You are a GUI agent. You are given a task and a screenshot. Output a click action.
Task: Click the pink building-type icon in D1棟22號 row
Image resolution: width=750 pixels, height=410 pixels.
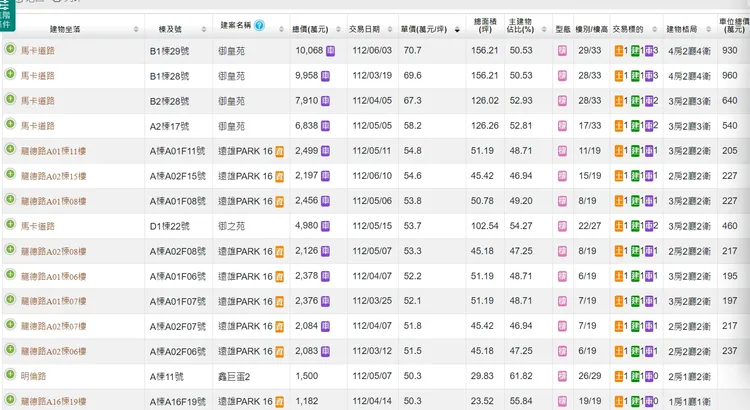click(x=562, y=226)
